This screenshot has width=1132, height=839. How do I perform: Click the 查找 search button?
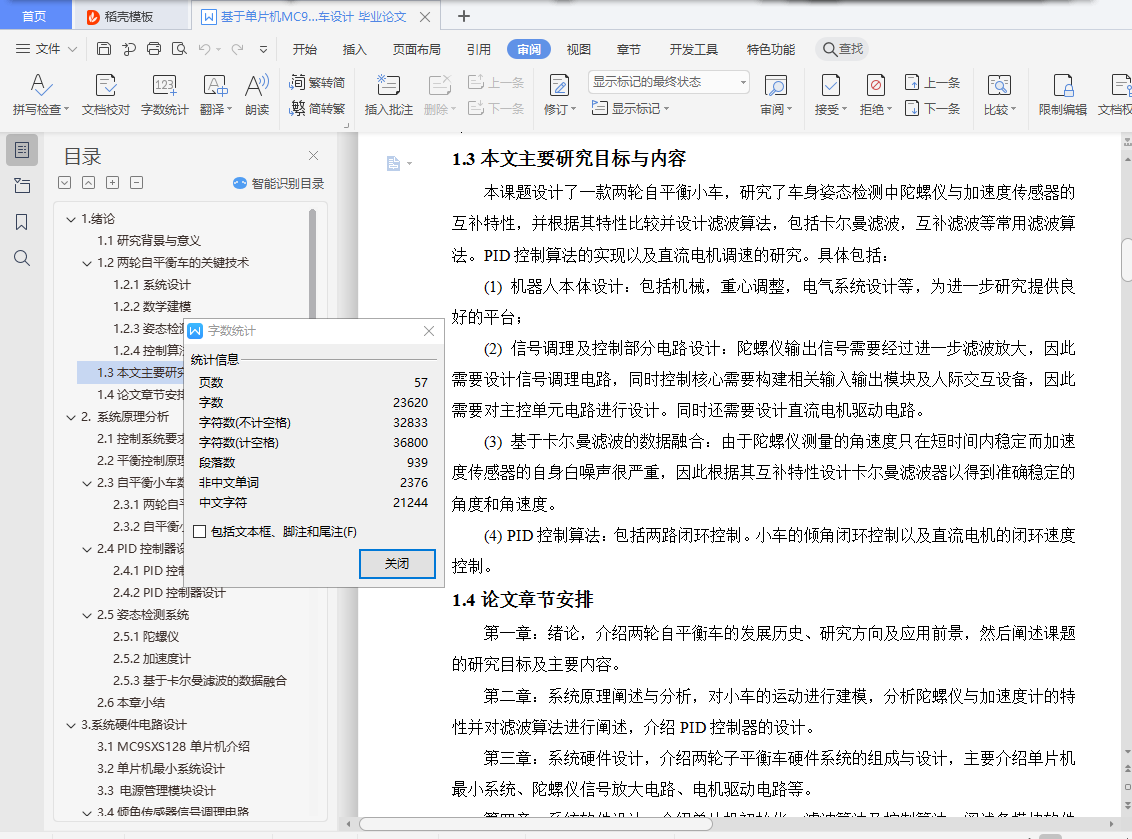pyautogui.click(x=842, y=48)
